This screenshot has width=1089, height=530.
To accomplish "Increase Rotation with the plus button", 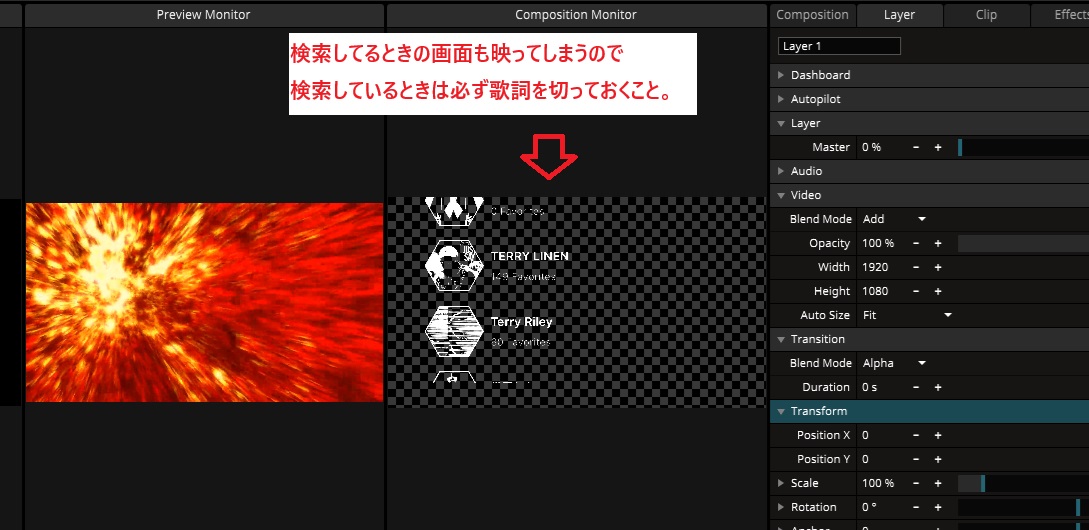I will point(938,507).
